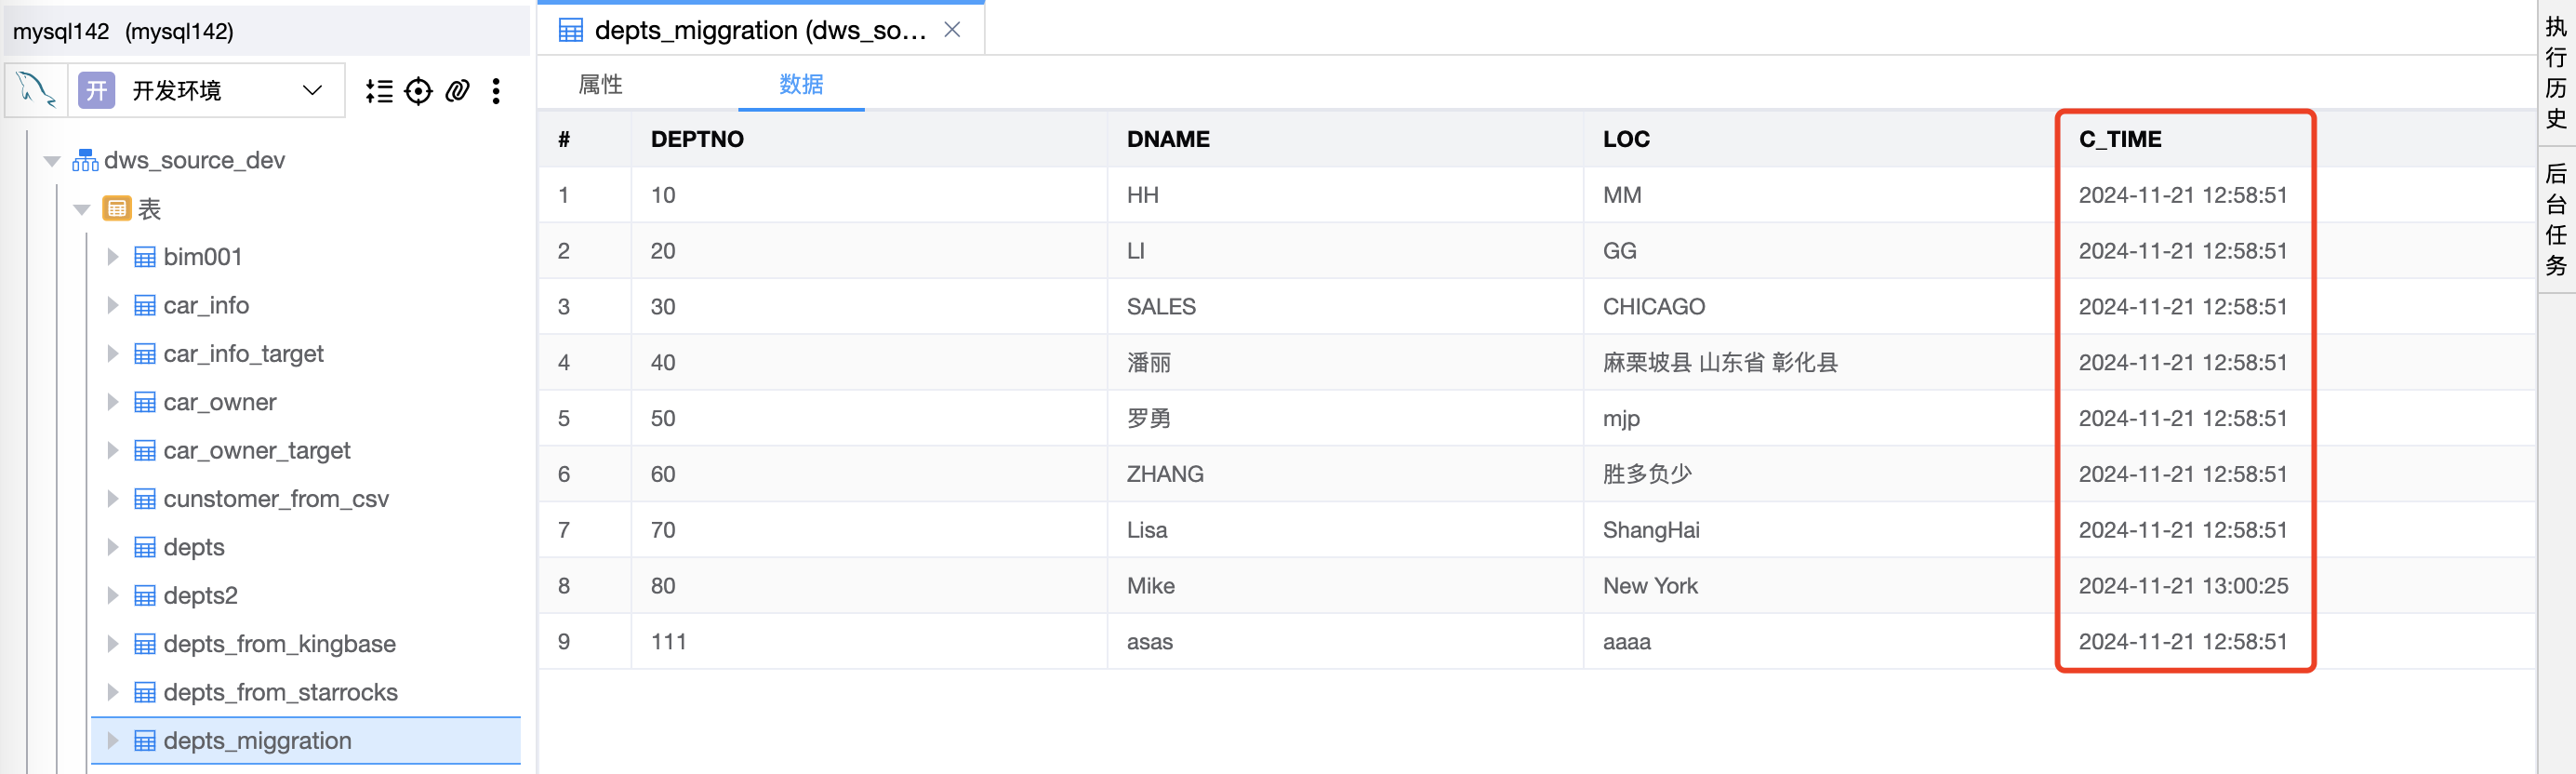Open the 开发环境 environment dropdown
2576x774 pixels.
[312, 90]
